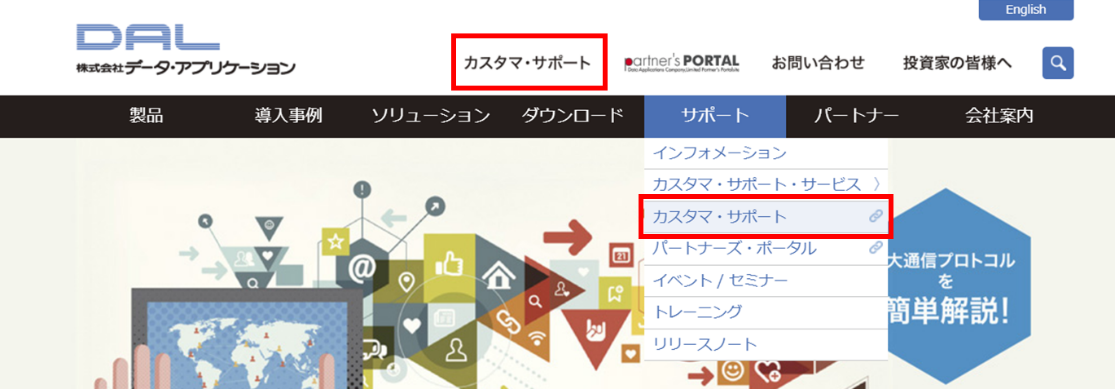Open the 会社案内 navigation menu
The height and width of the screenshot is (389, 1115).
[999, 116]
